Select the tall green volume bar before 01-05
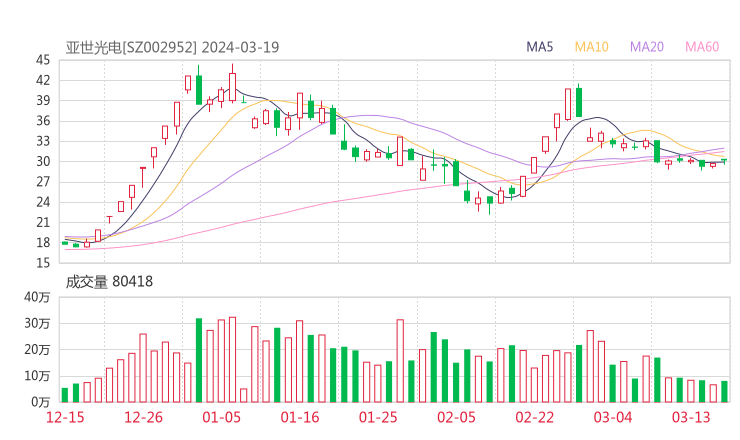This screenshot has height=440, width=740. tap(199, 360)
